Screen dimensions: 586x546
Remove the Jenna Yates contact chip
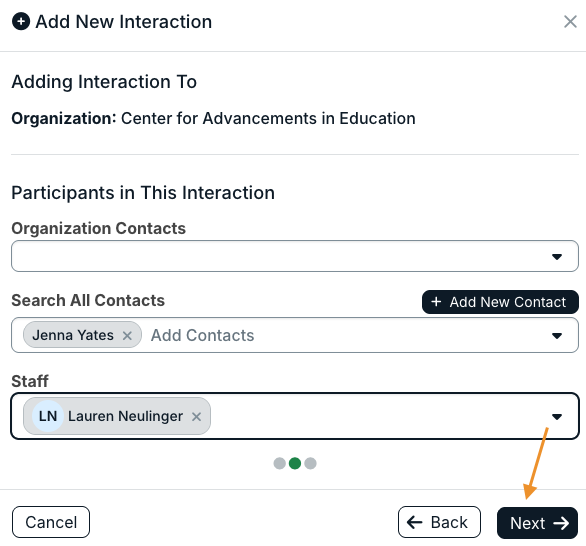point(127,336)
